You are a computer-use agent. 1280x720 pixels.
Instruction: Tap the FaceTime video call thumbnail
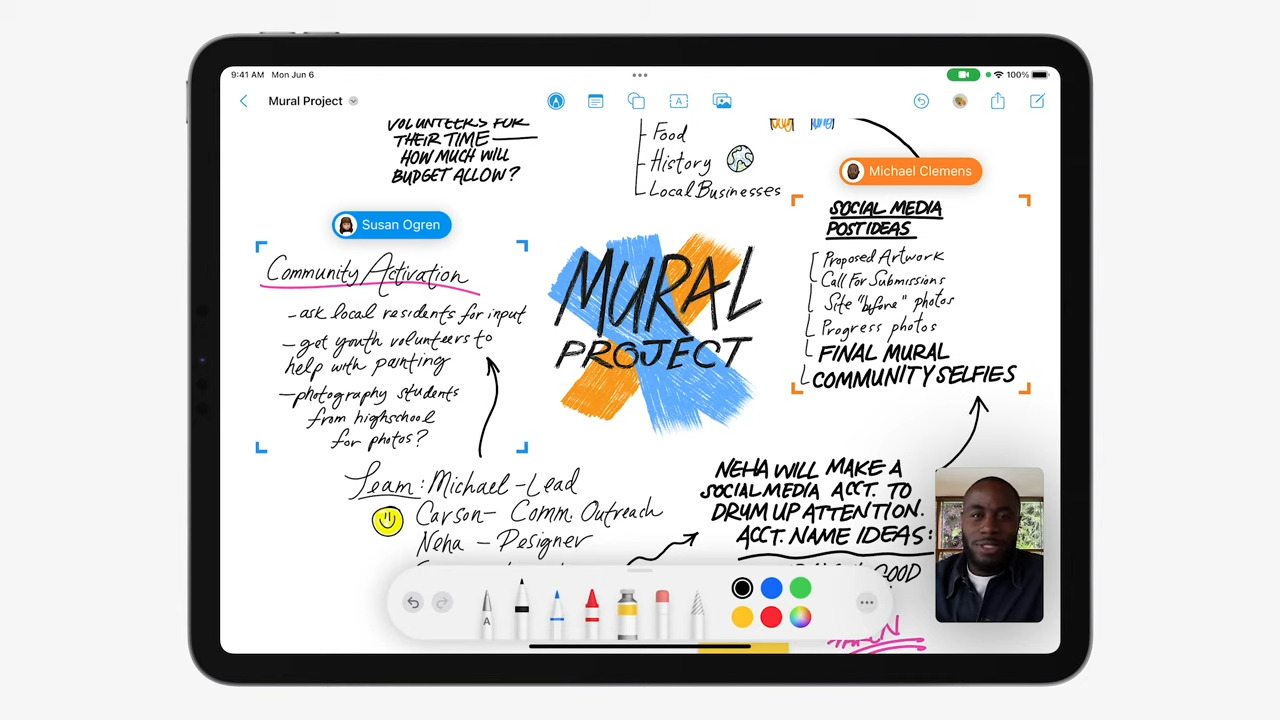(x=989, y=545)
